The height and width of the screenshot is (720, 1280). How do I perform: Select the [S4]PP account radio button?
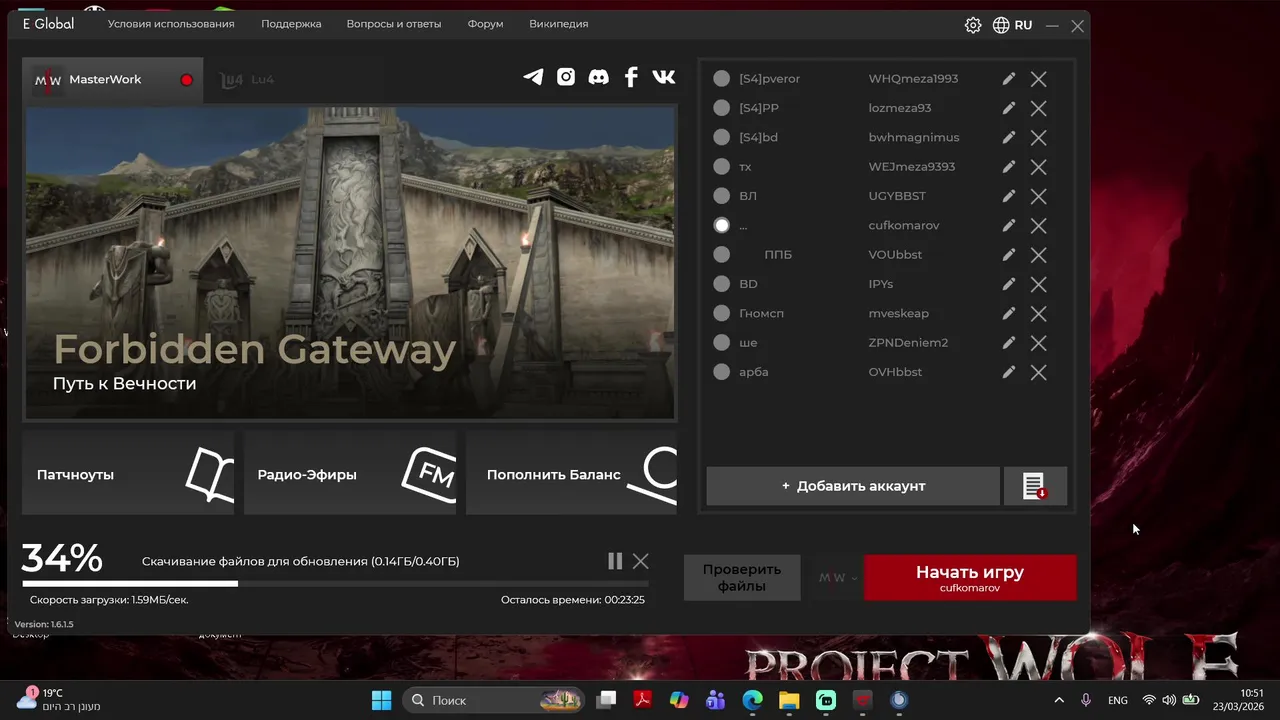pos(721,107)
